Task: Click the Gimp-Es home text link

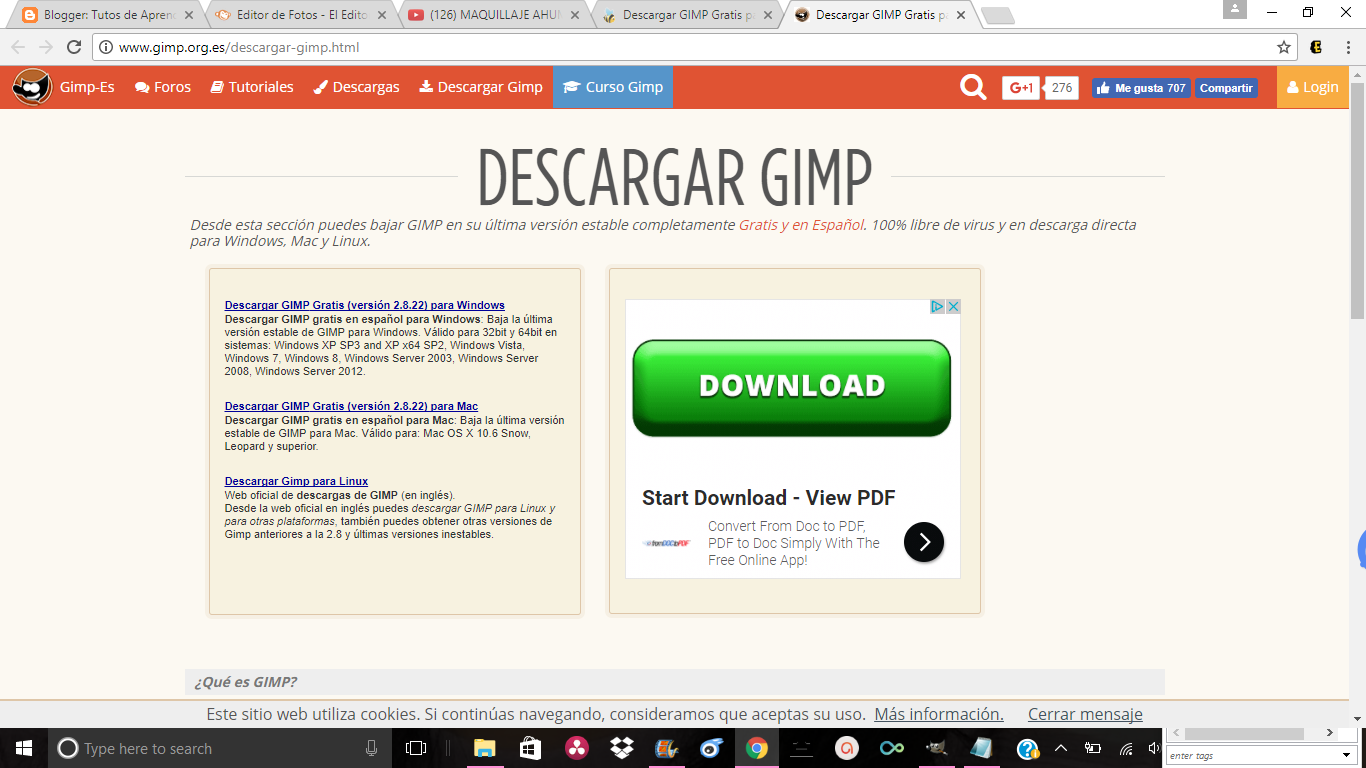Action: point(87,87)
